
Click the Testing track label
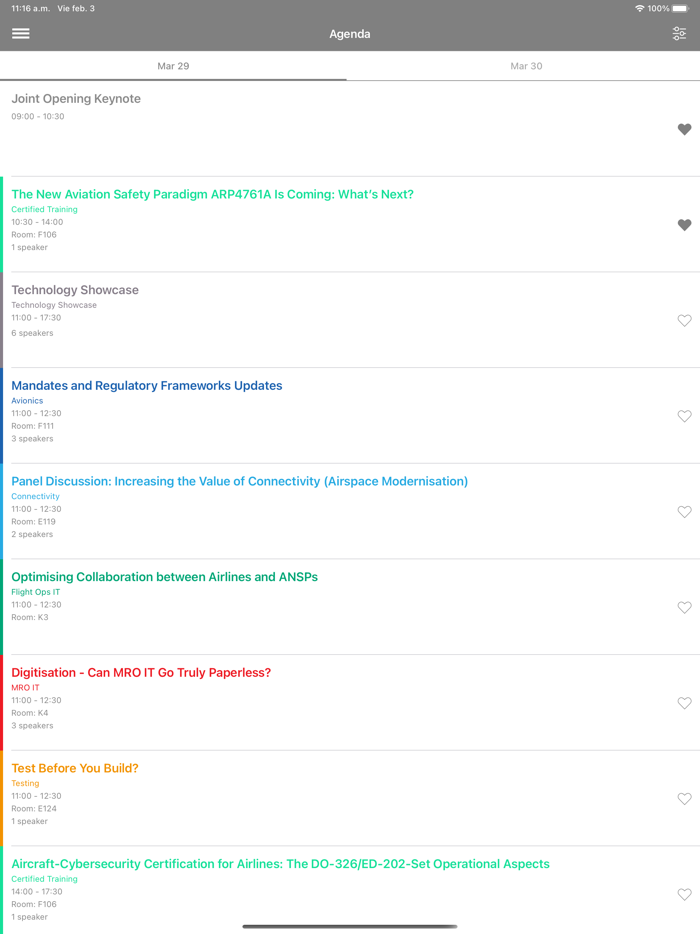tap(25, 783)
